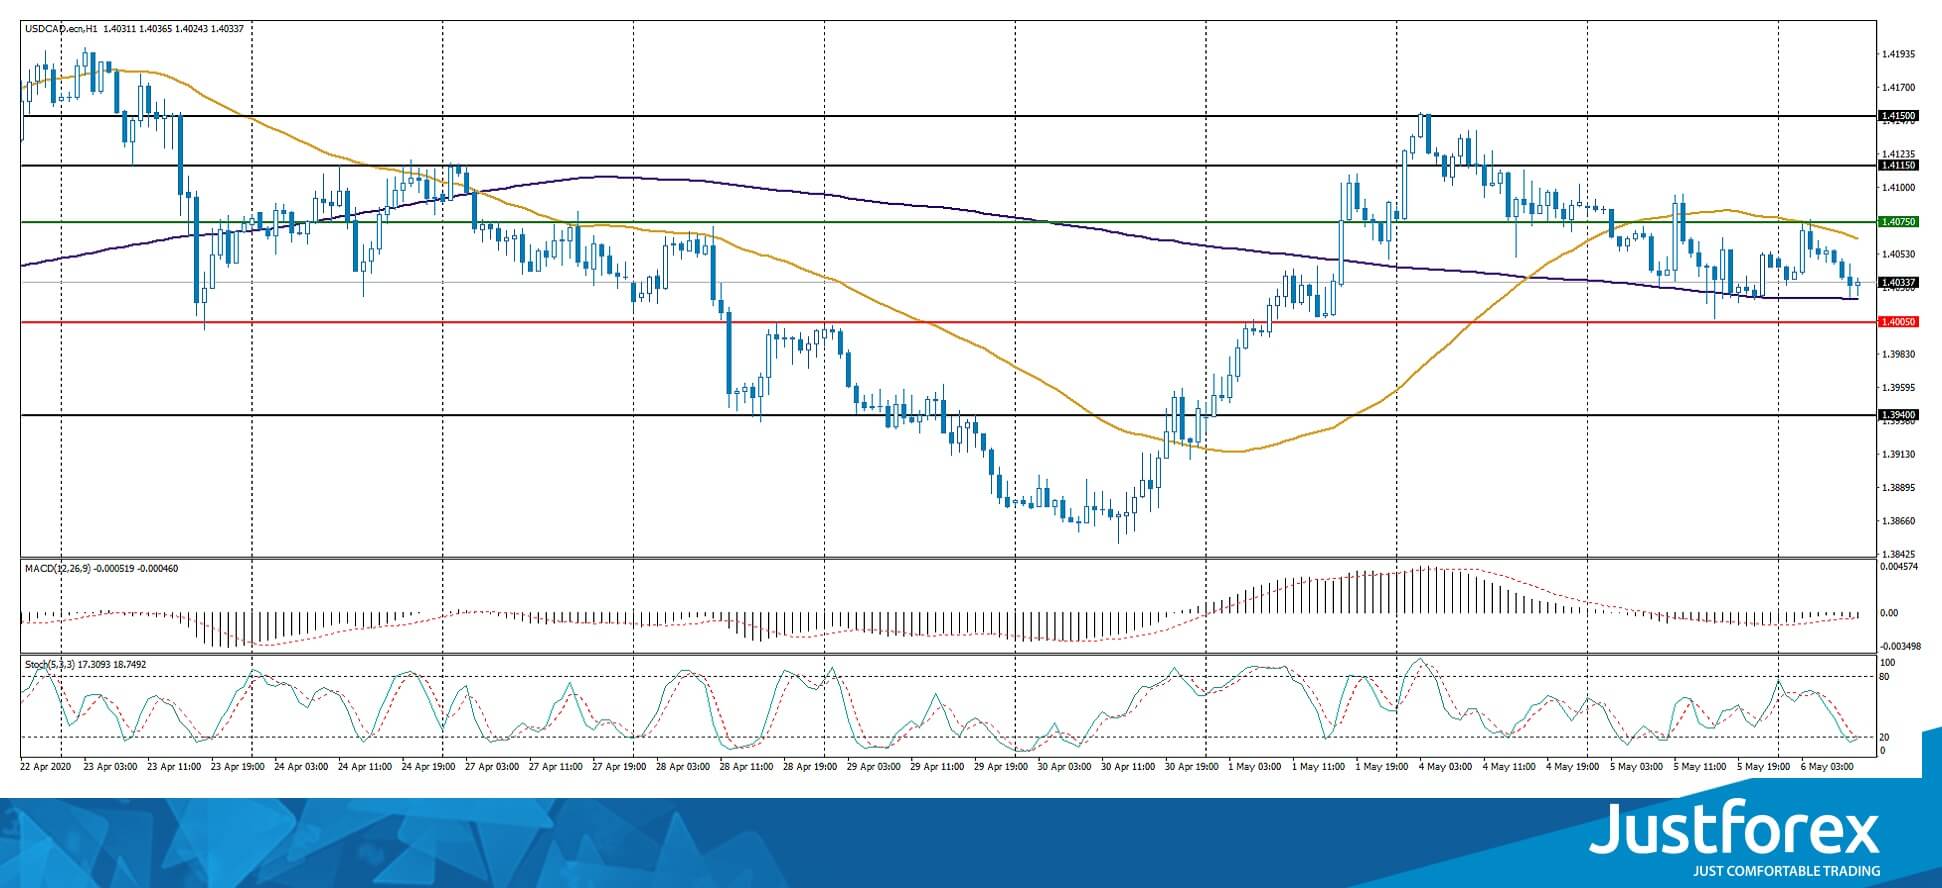Click the 5 May 03:00 time label
Viewport: 1942px width, 888px height.
(1638, 767)
